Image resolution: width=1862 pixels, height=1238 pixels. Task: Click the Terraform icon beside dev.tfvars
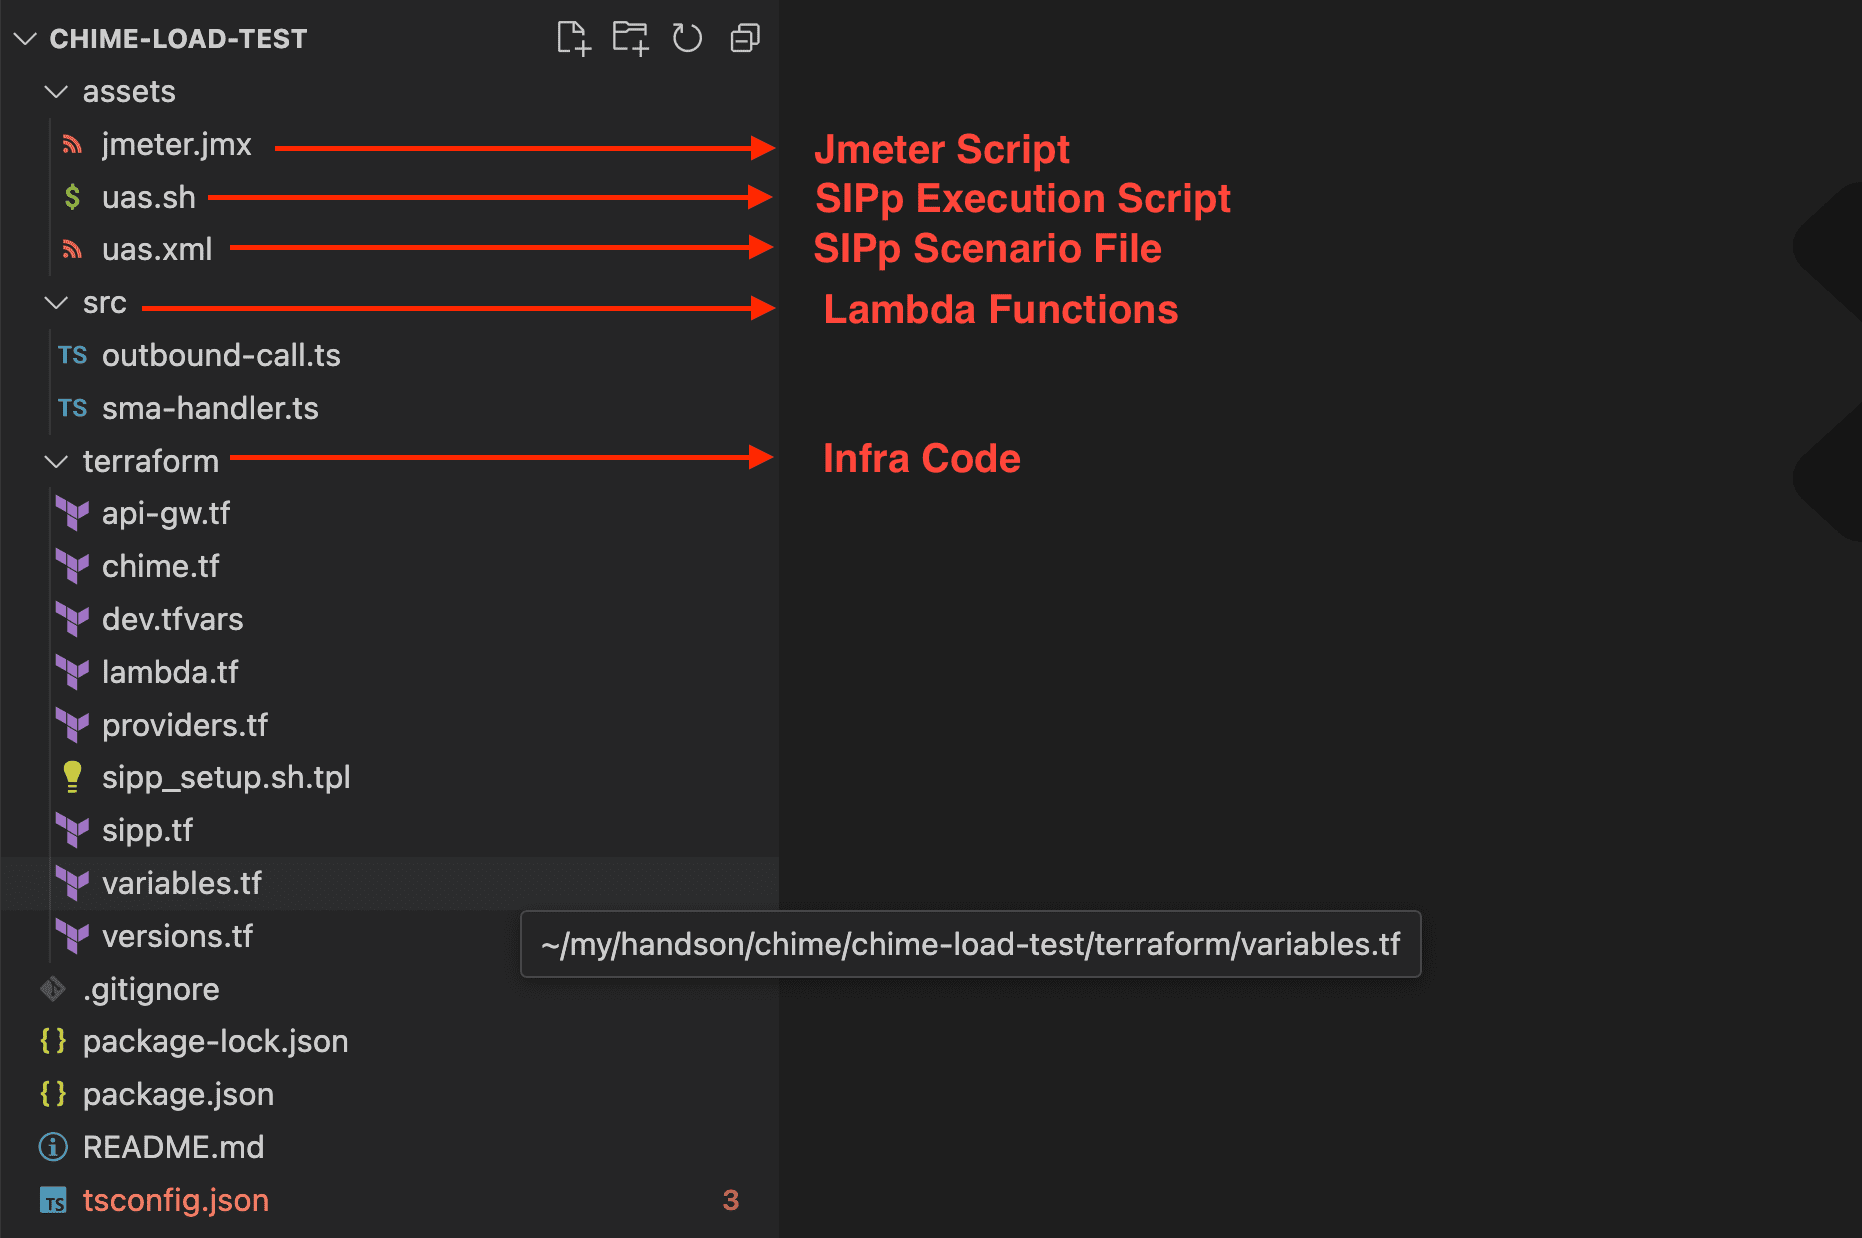(x=72, y=620)
